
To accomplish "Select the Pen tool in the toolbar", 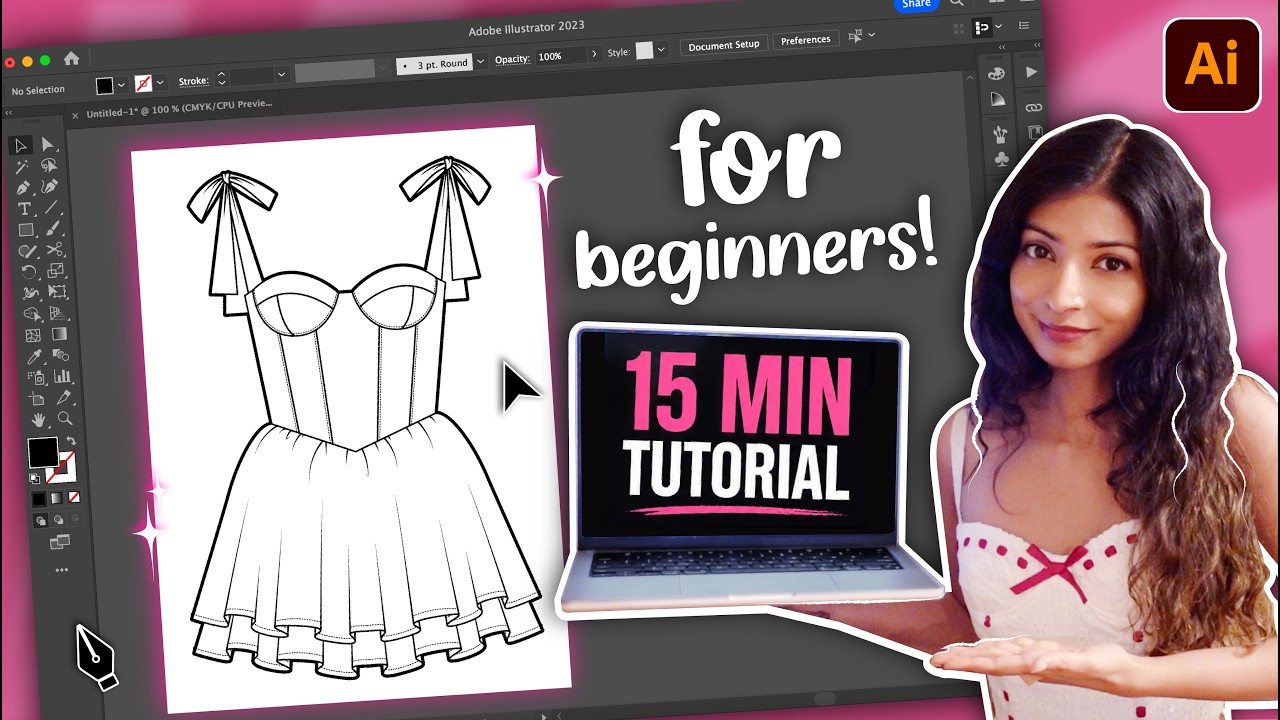I will pos(23,187).
